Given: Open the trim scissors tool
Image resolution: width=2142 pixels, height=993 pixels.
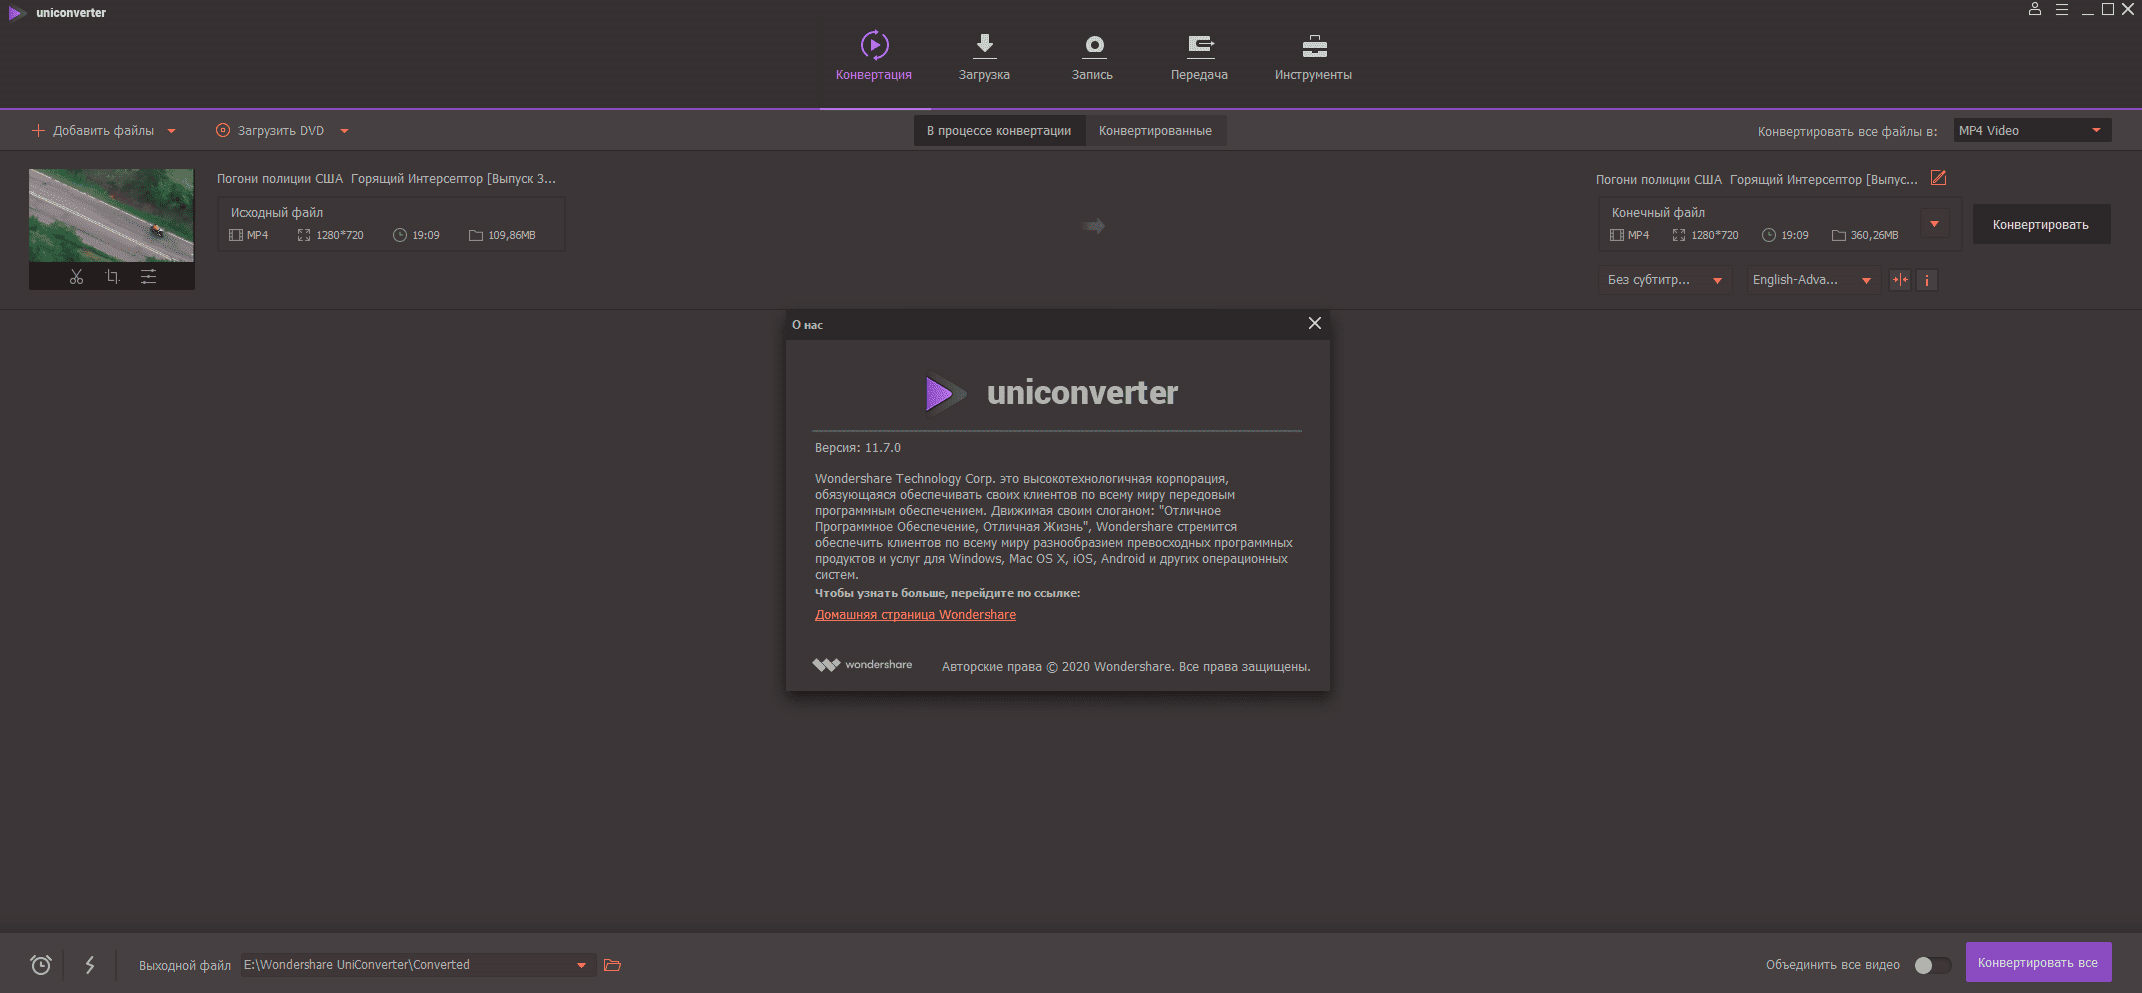Looking at the screenshot, I should [x=76, y=277].
